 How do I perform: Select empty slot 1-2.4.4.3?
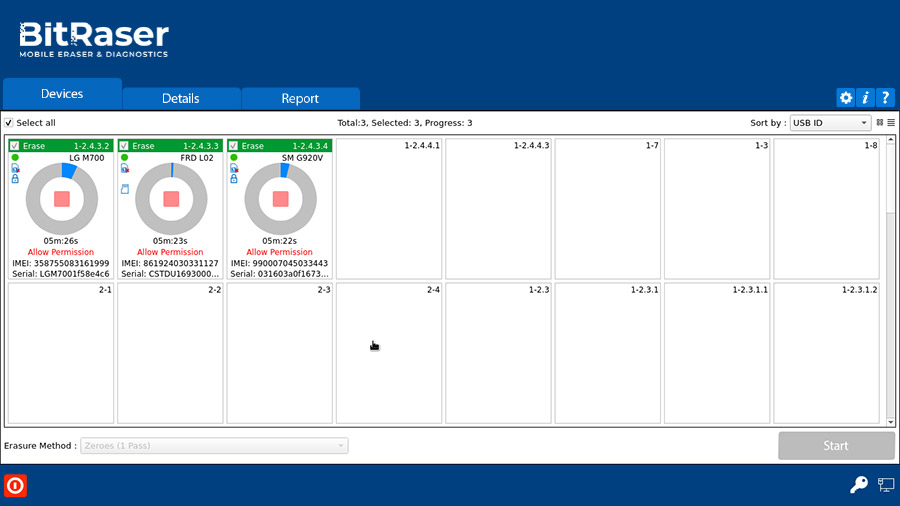click(x=498, y=209)
